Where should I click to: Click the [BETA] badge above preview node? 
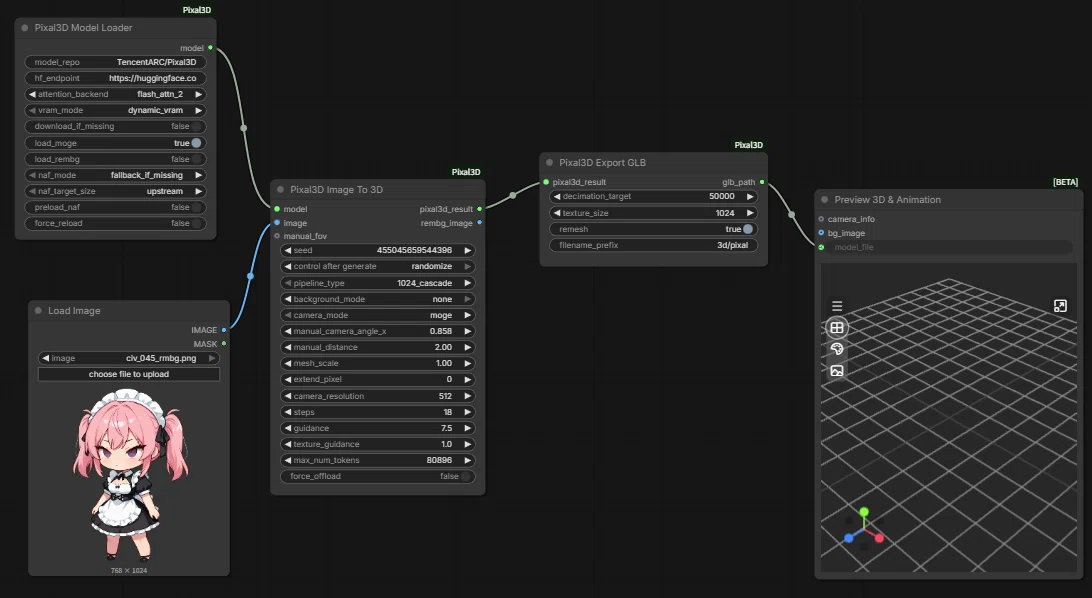(x=1066, y=182)
